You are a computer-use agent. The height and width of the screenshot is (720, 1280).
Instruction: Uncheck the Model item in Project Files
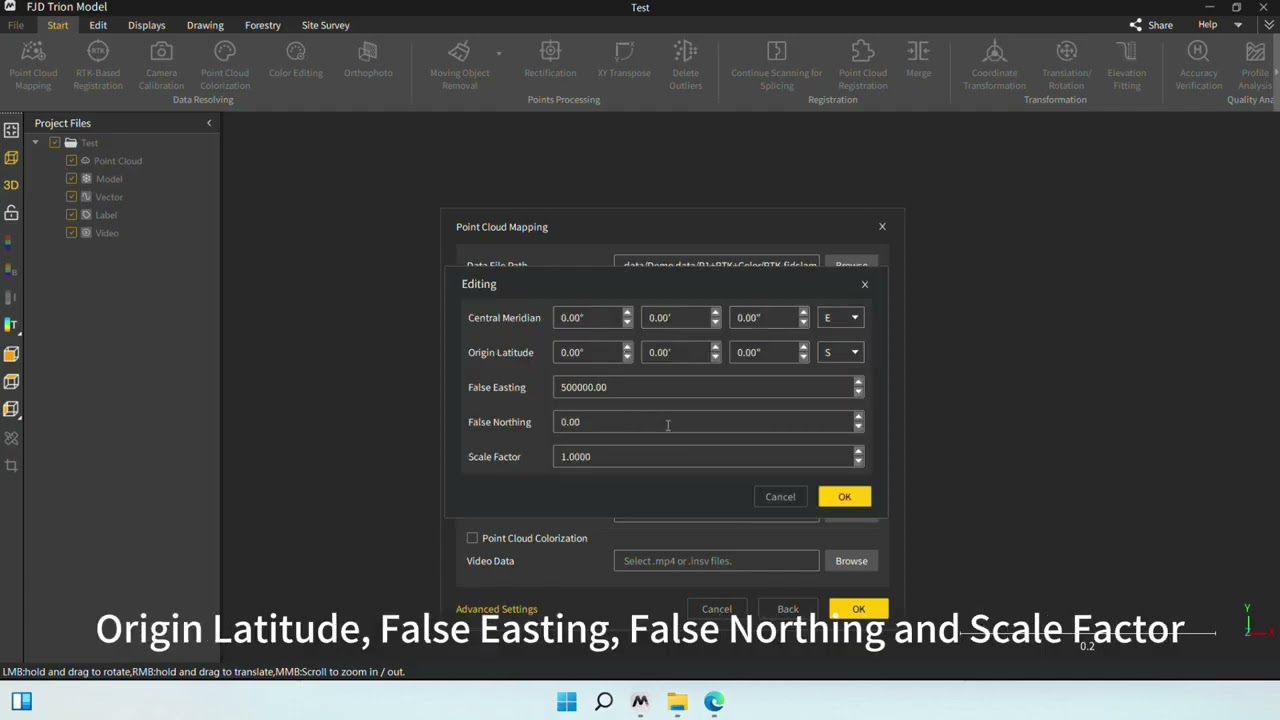(71, 179)
